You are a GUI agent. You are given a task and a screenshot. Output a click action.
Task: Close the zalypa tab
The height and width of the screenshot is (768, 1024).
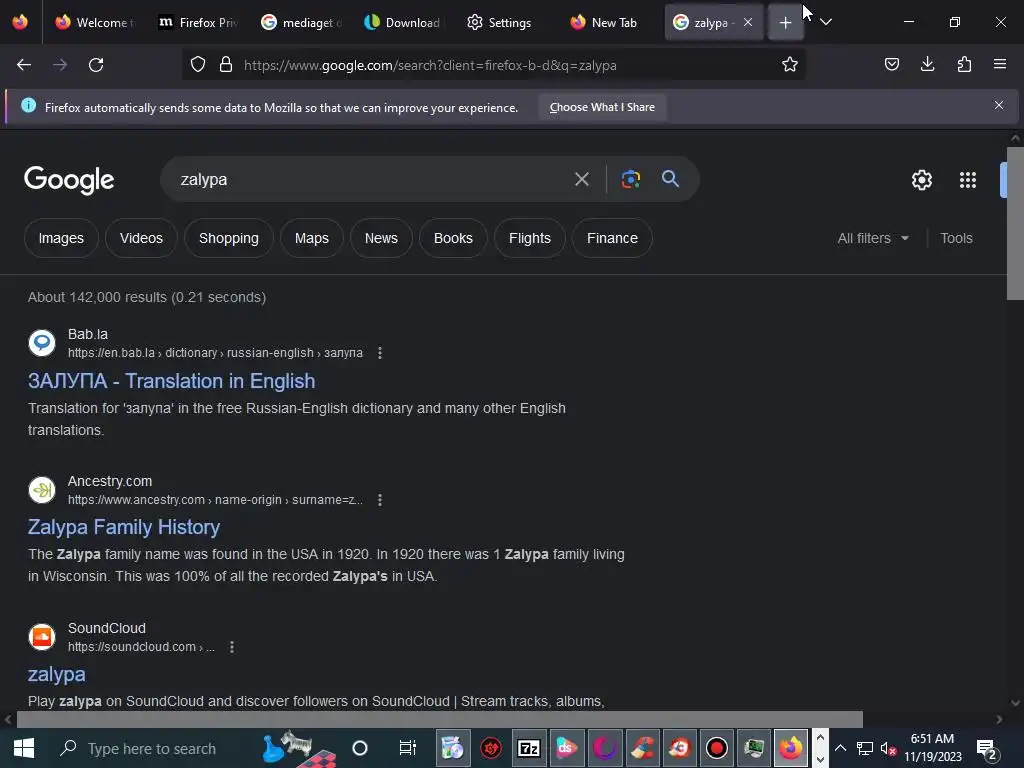[748, 22]
